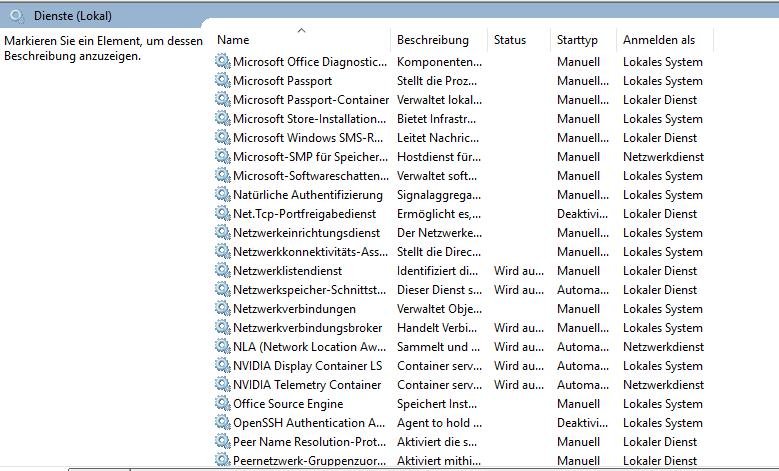
Task: Select the Net.Tcp-Portfreigabedienst service name
Action: click(x=305, y=214)
